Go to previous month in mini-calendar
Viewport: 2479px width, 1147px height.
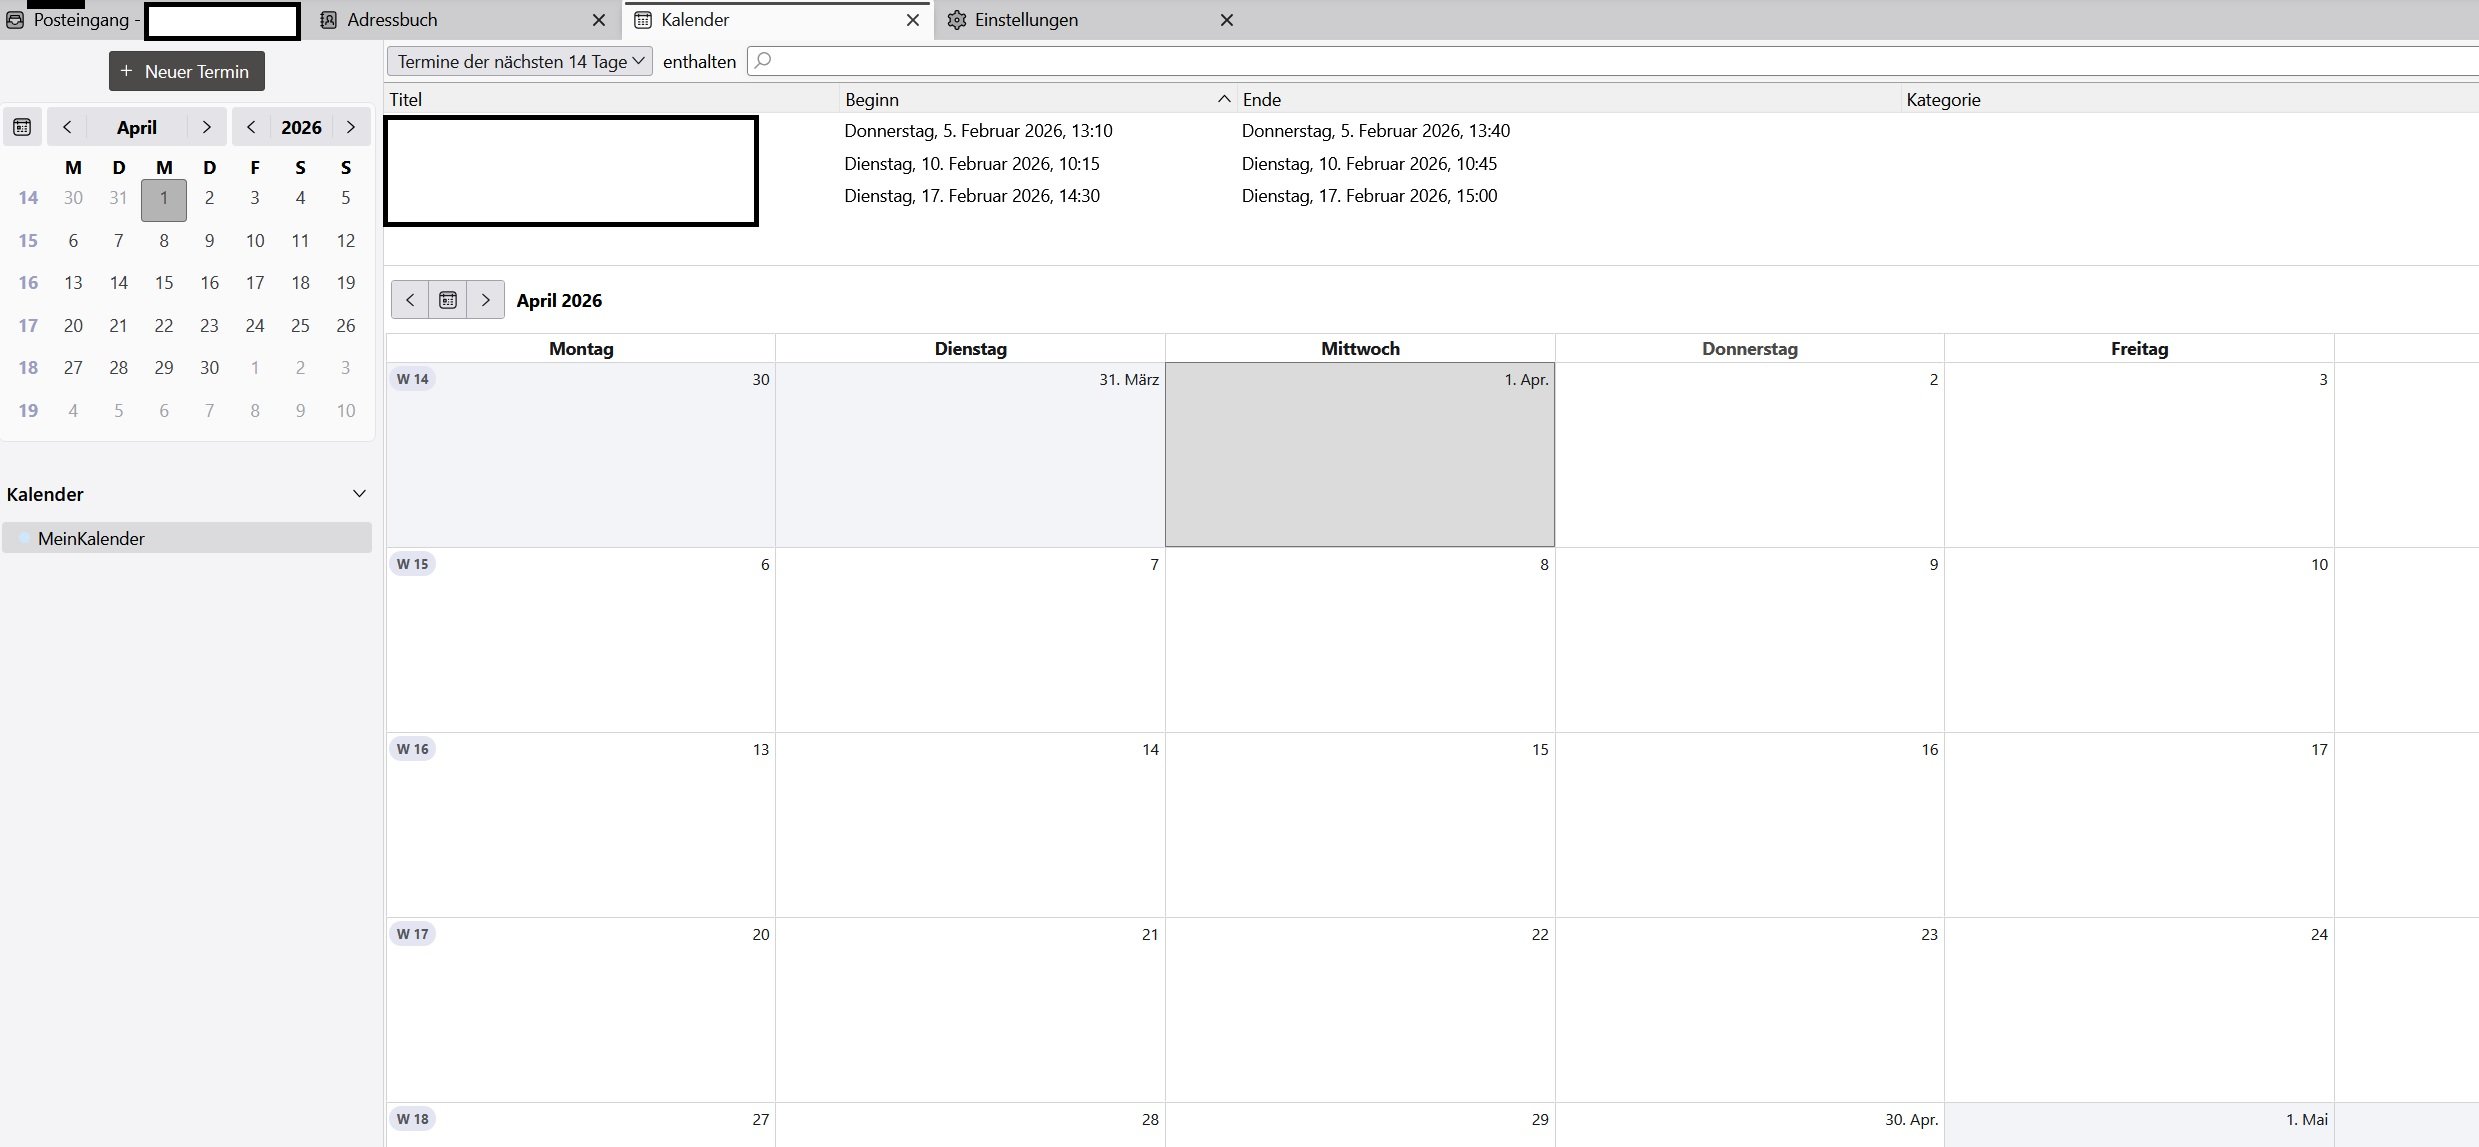[67, 127]
